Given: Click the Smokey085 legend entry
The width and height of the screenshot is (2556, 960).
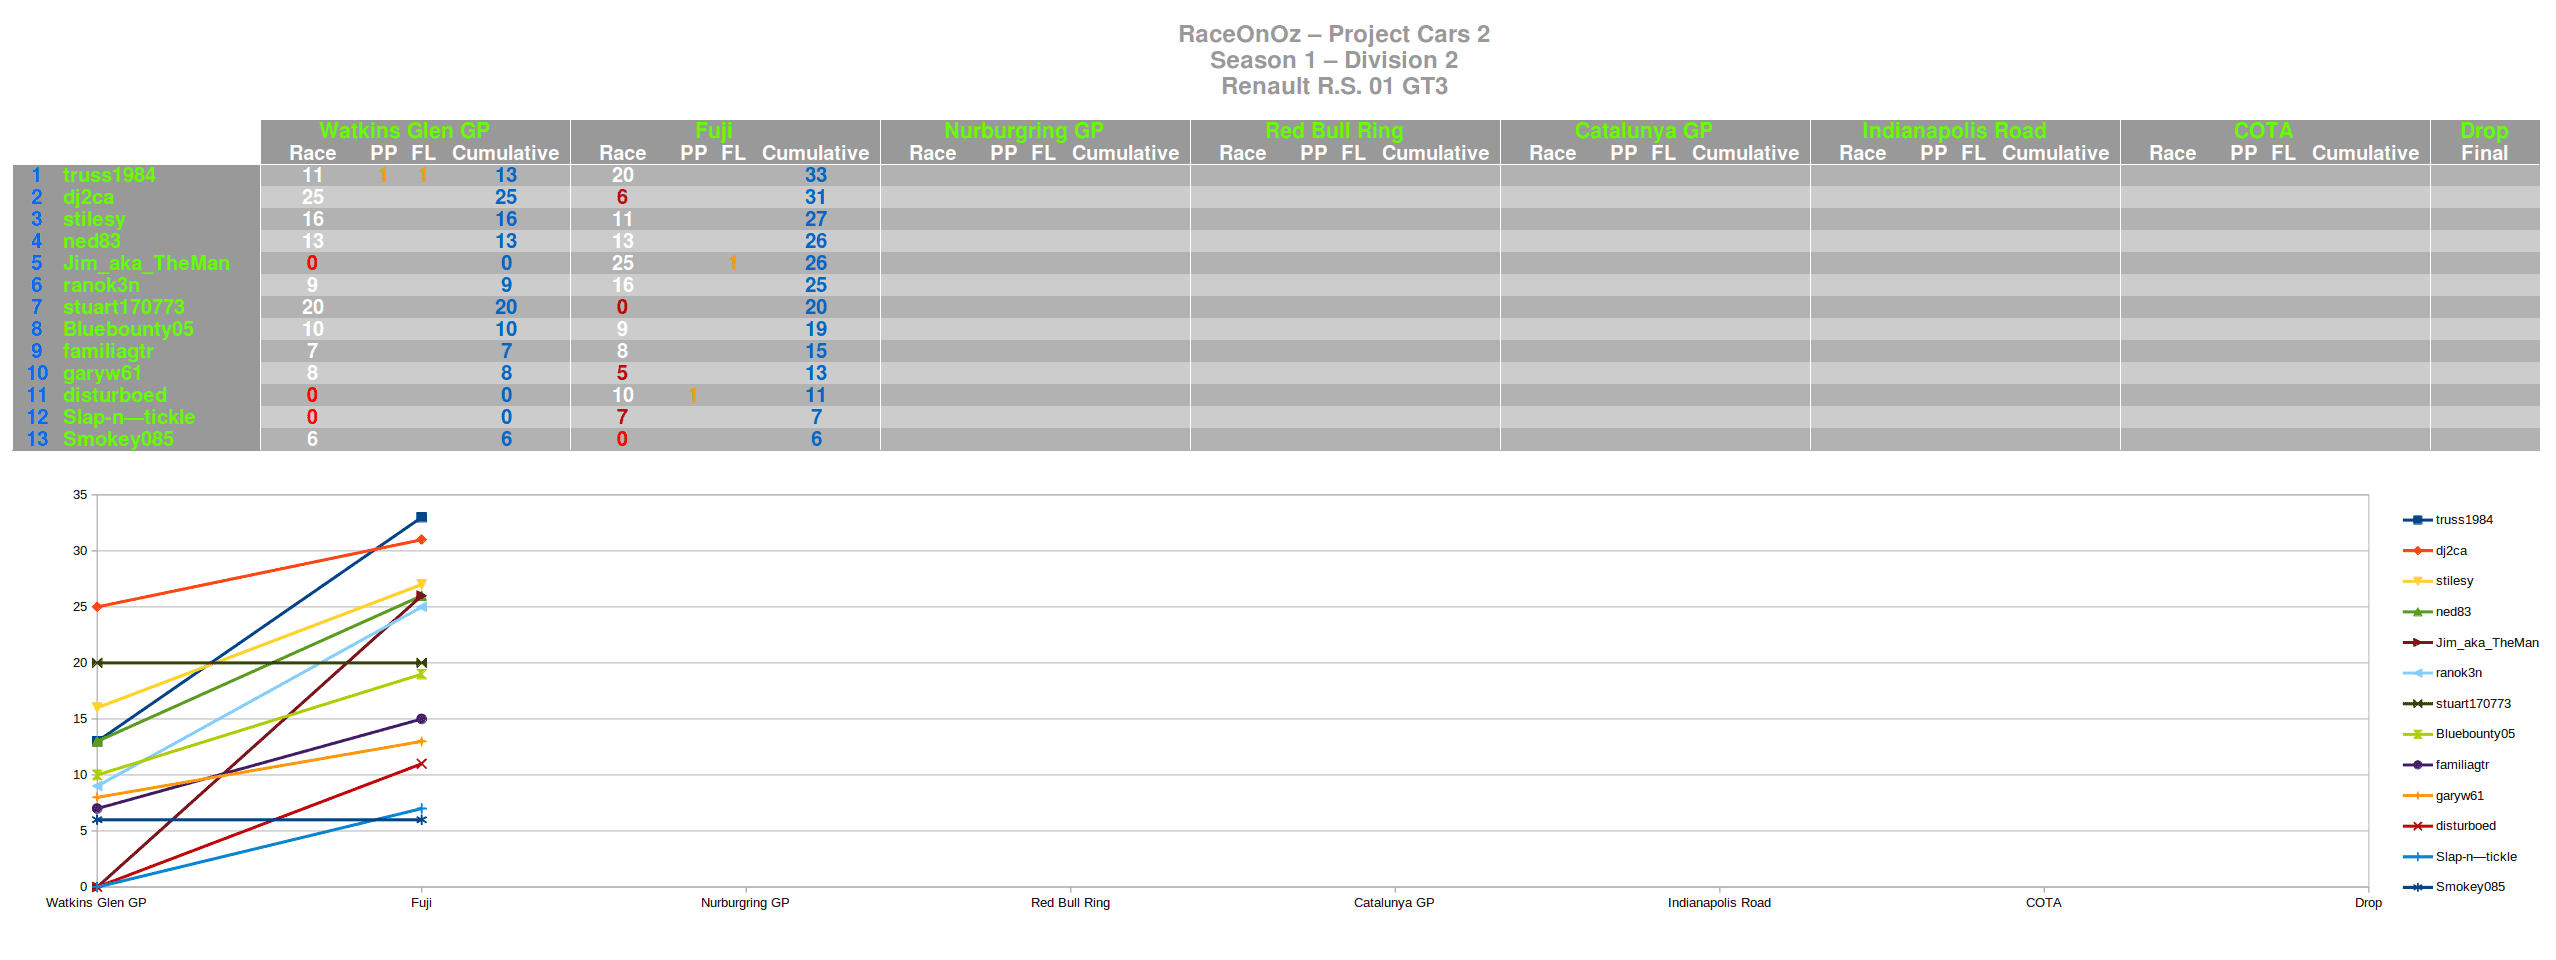Looking at the screenshot, I should [x=2454, y=887].
